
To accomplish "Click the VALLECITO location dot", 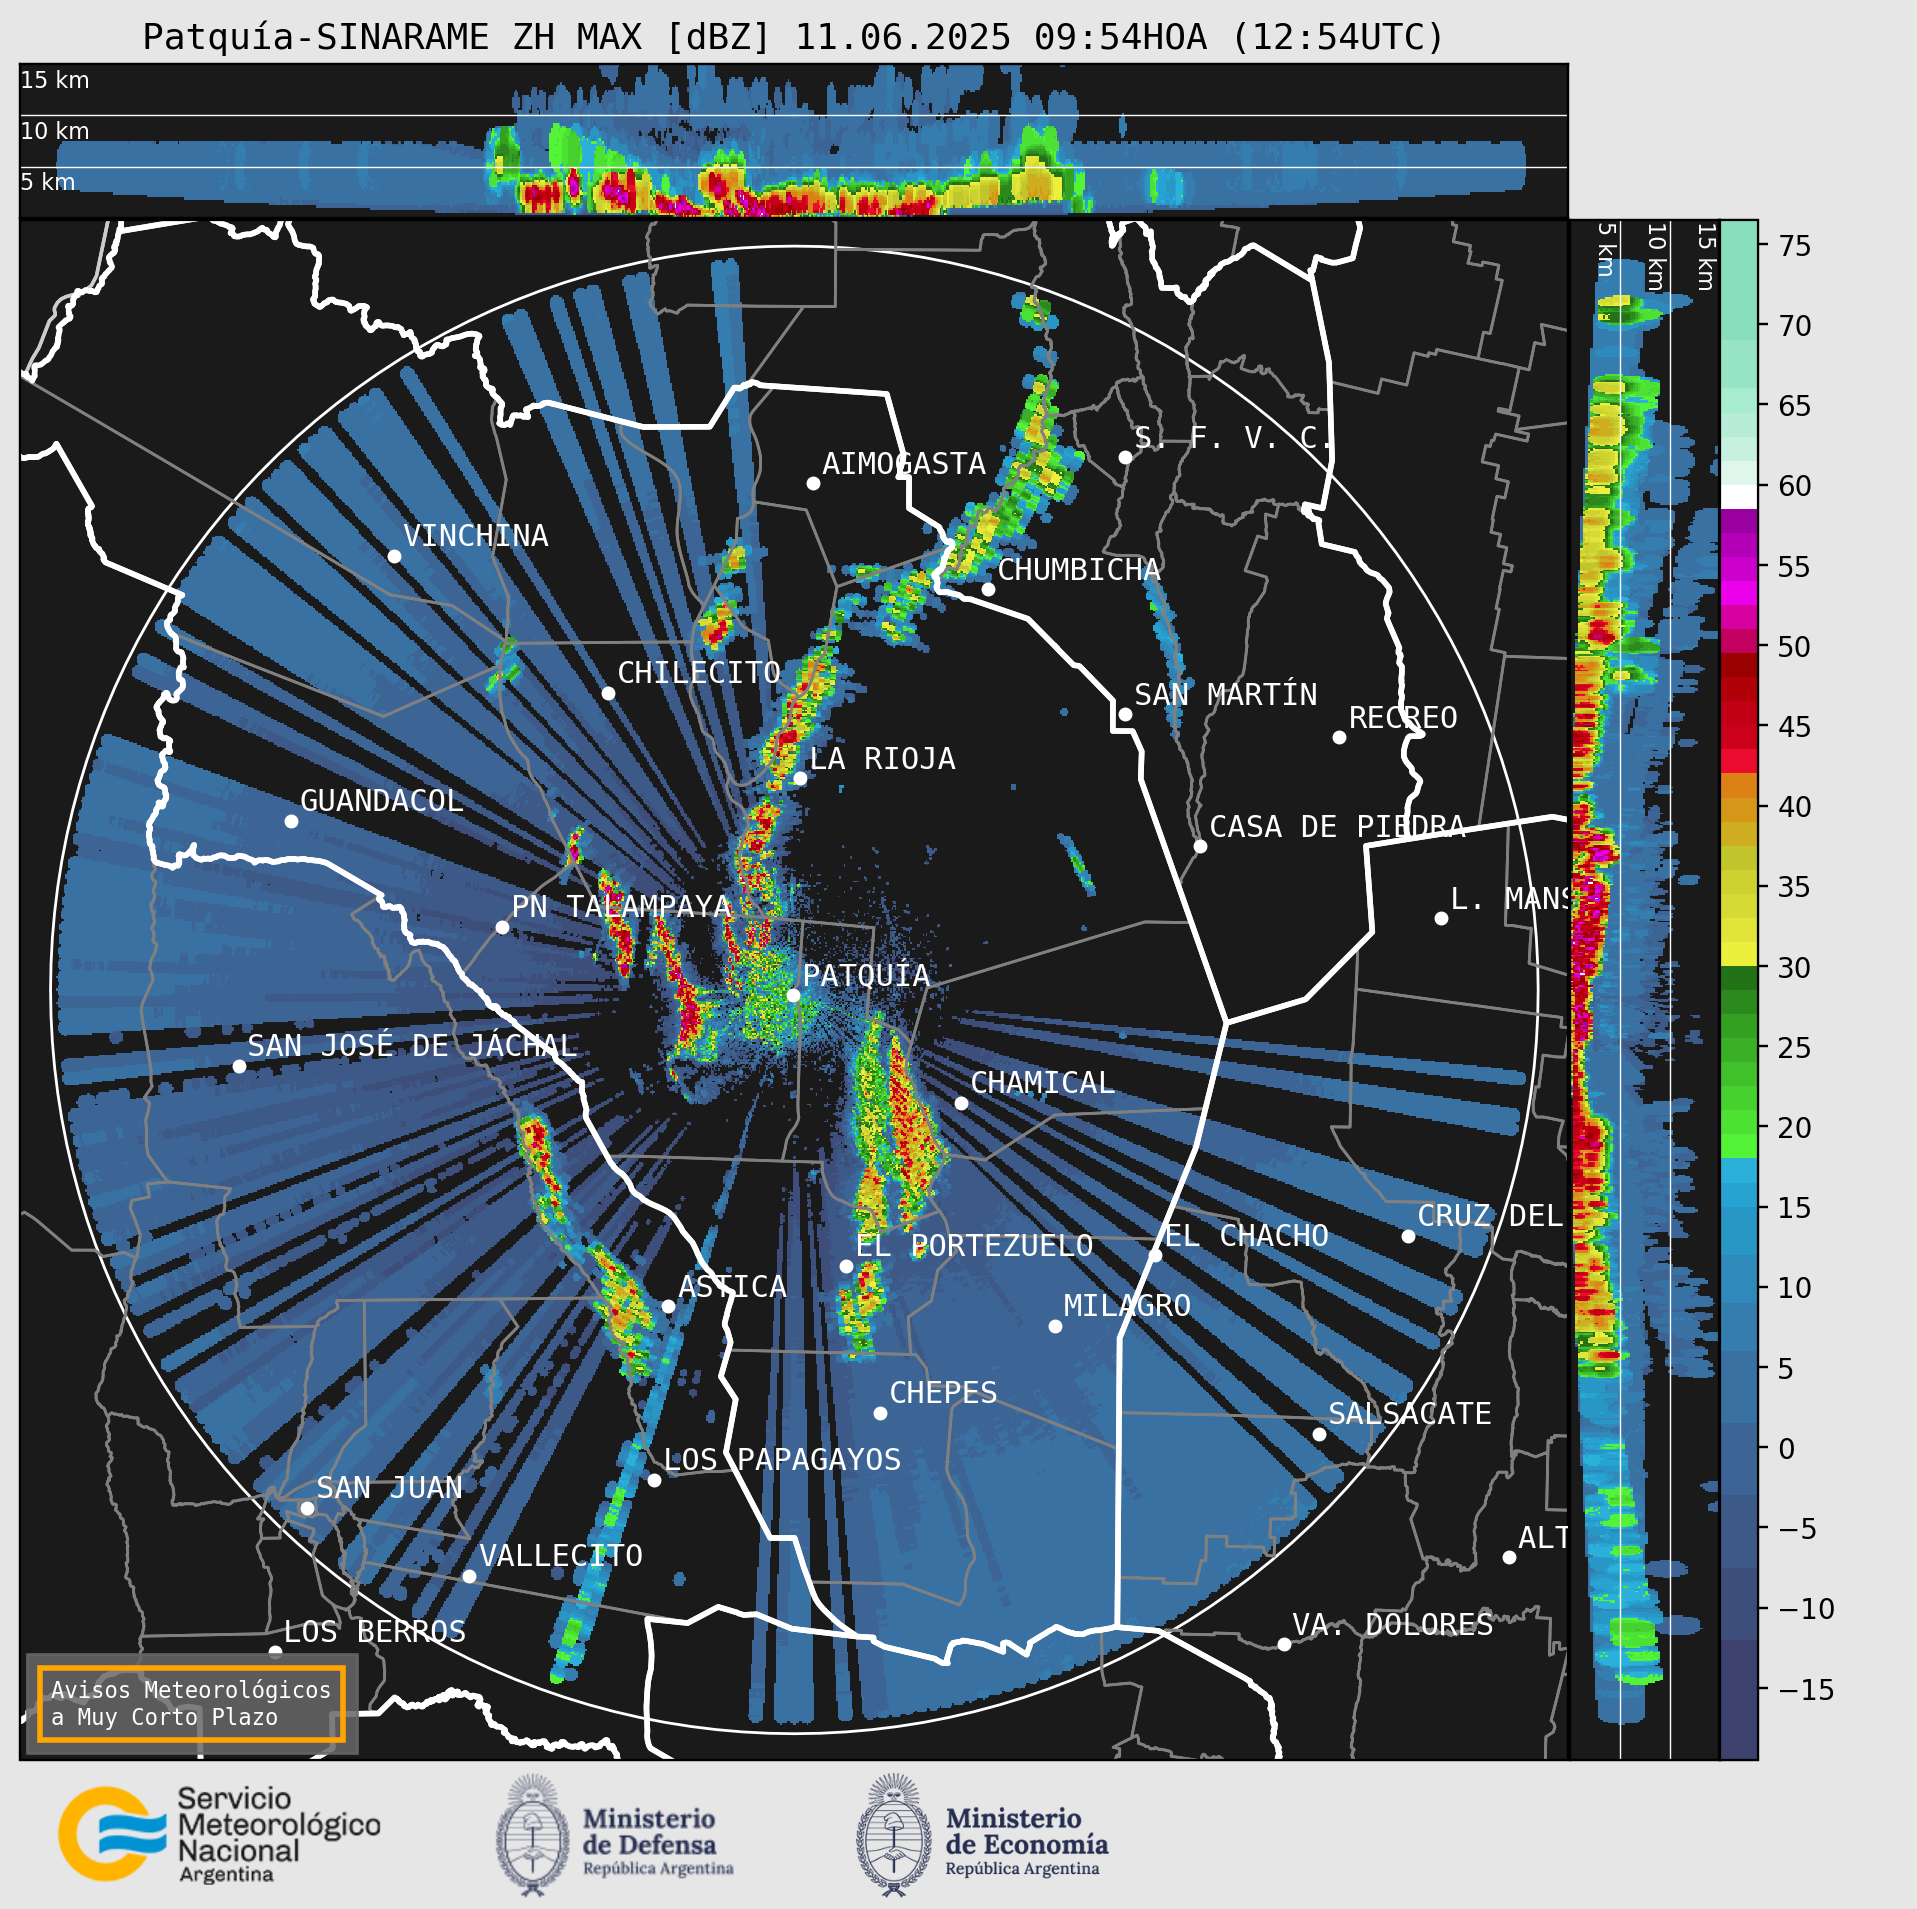I will [x=469, y=1576].
